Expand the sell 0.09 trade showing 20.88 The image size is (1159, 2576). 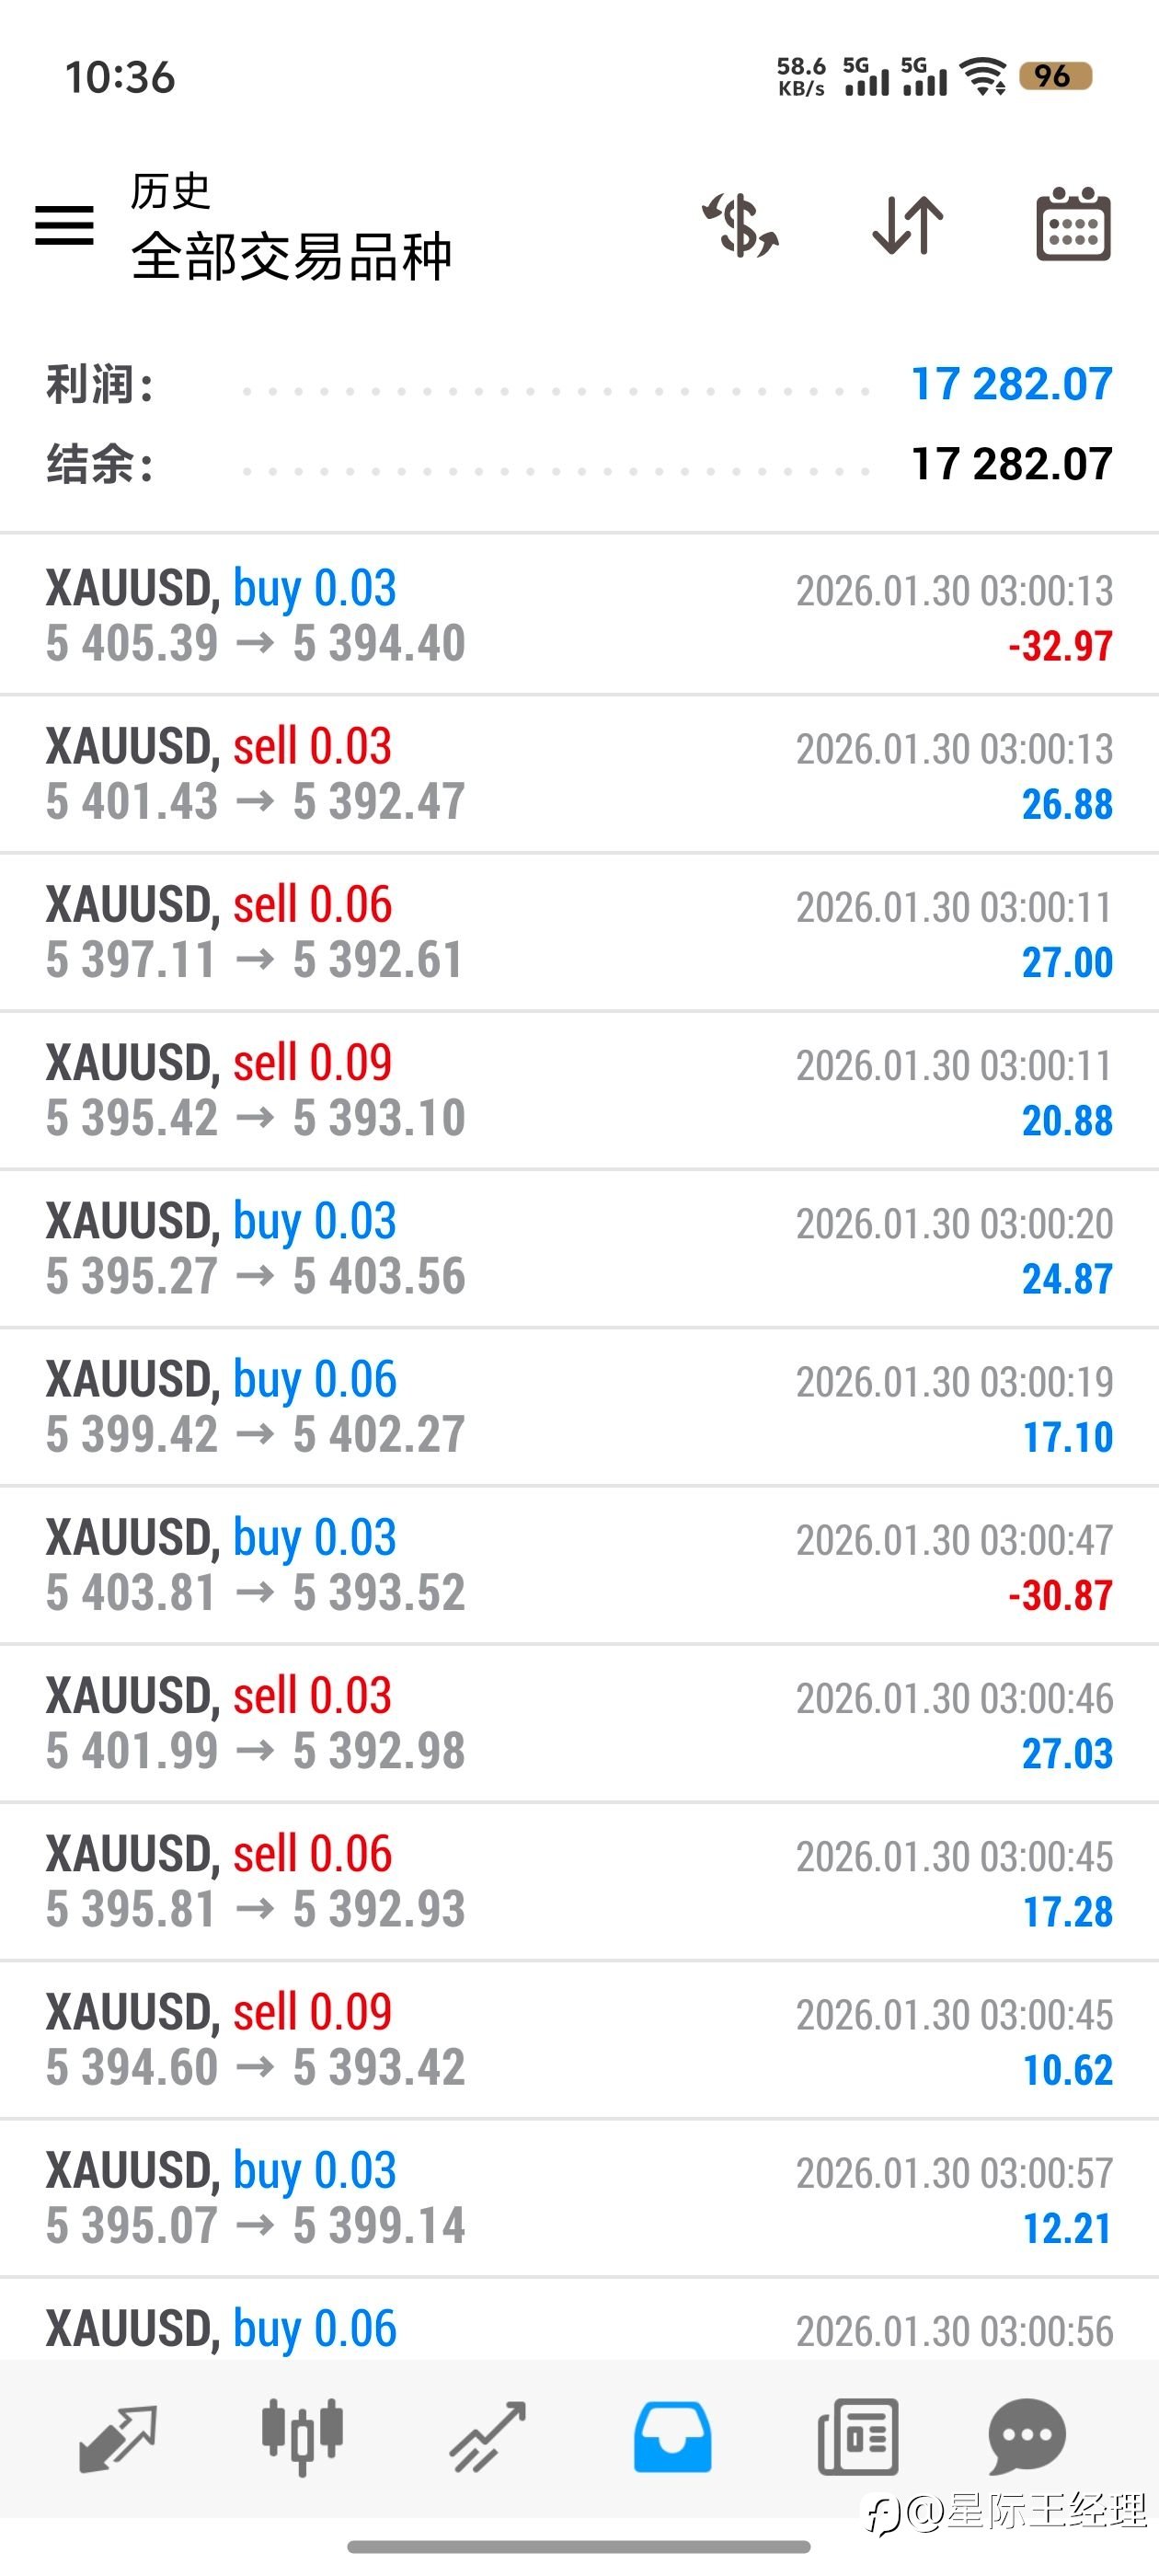tap(579, 1090)
